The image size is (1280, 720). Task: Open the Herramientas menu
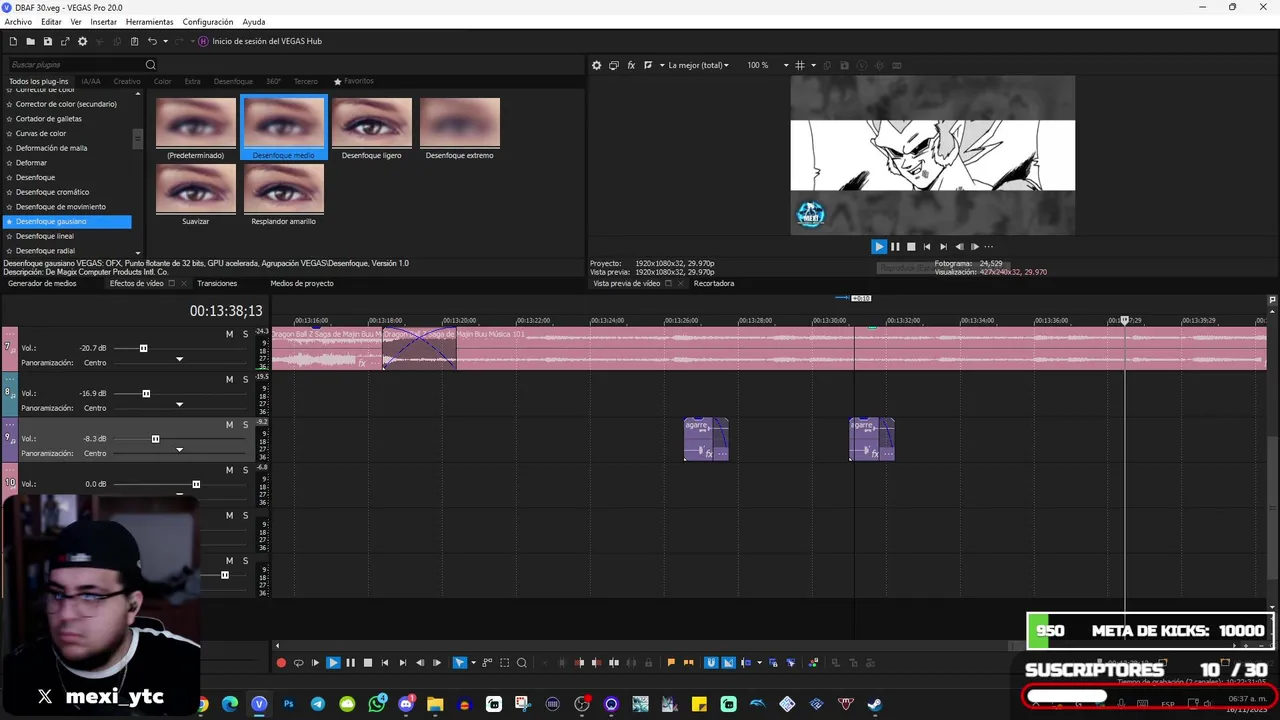[149, 21]
